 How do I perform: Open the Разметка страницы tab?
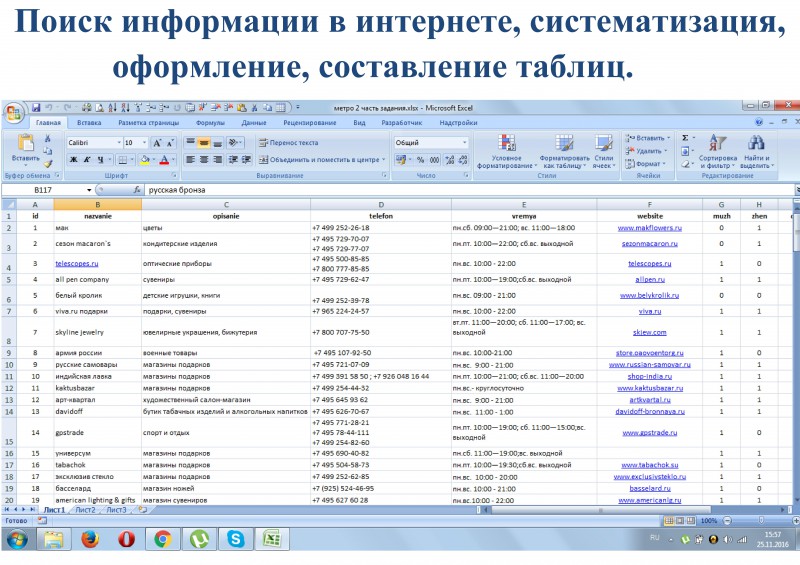(x=148, y=123)
